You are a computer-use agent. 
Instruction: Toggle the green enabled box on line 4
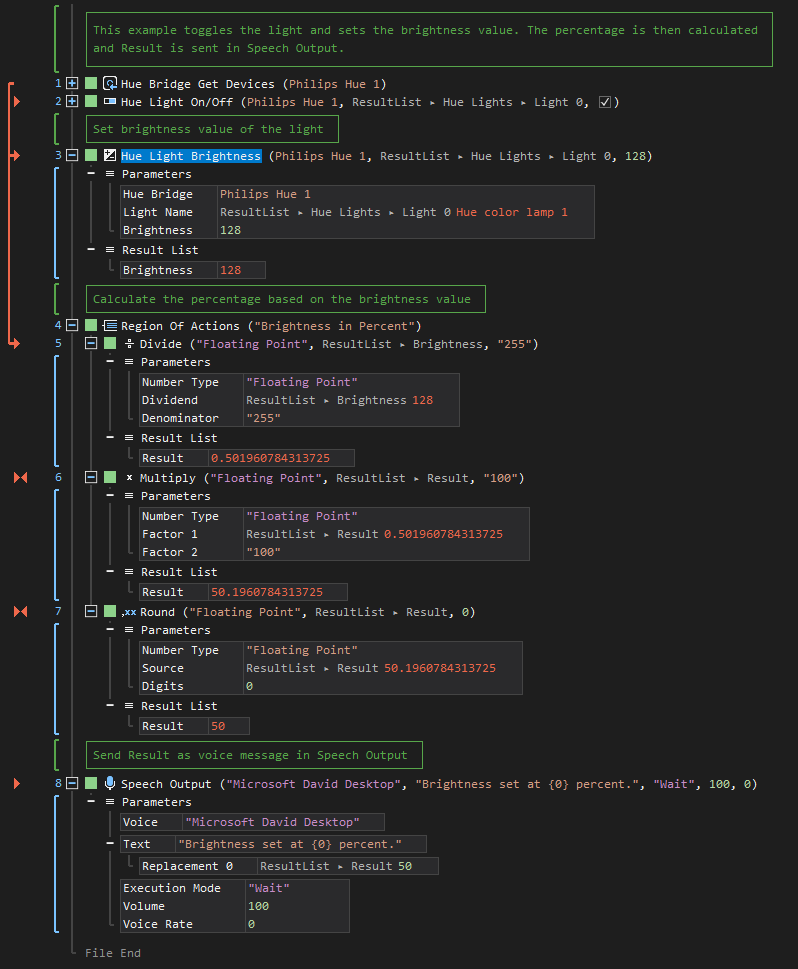(91, 326)
